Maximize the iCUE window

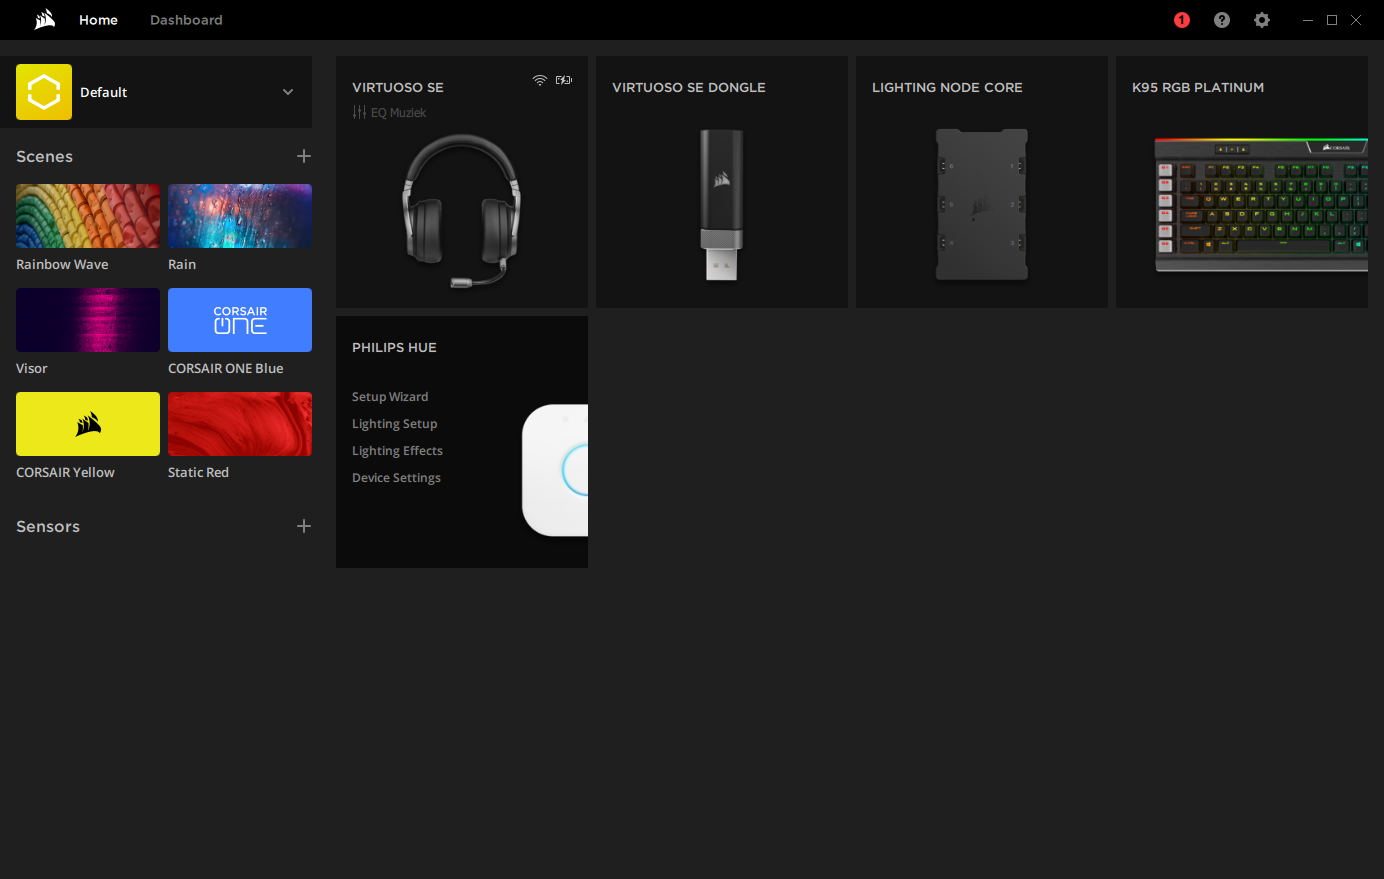coord(1332,20)
